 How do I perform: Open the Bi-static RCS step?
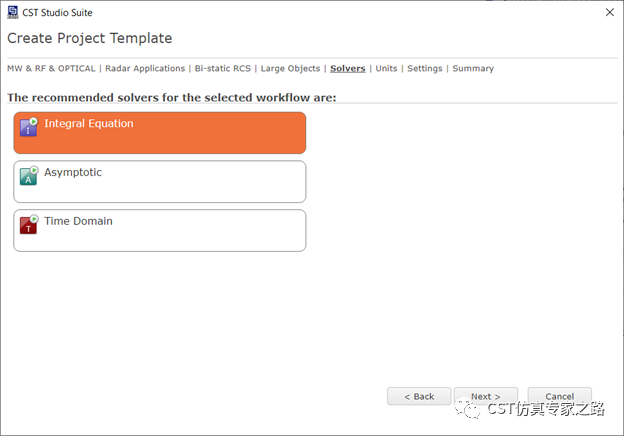[223, 69]
